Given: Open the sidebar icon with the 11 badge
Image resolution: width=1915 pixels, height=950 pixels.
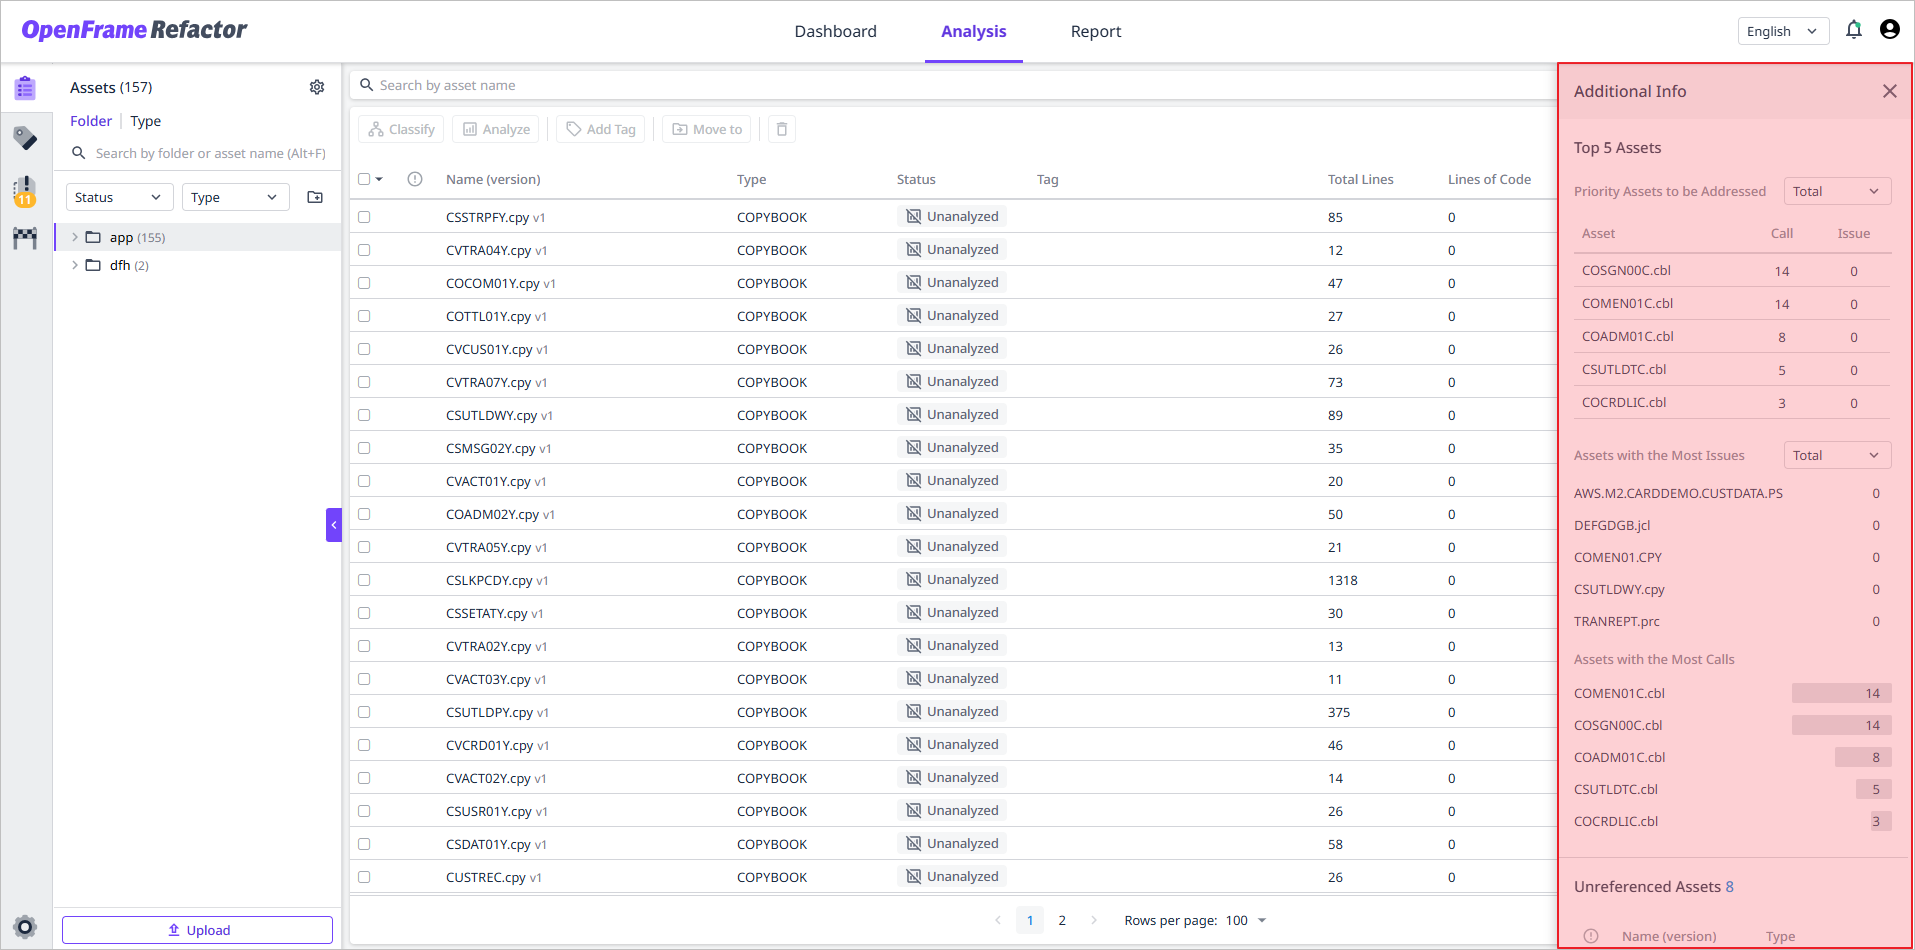Looking at the screenshot, I should coord(25,191).
